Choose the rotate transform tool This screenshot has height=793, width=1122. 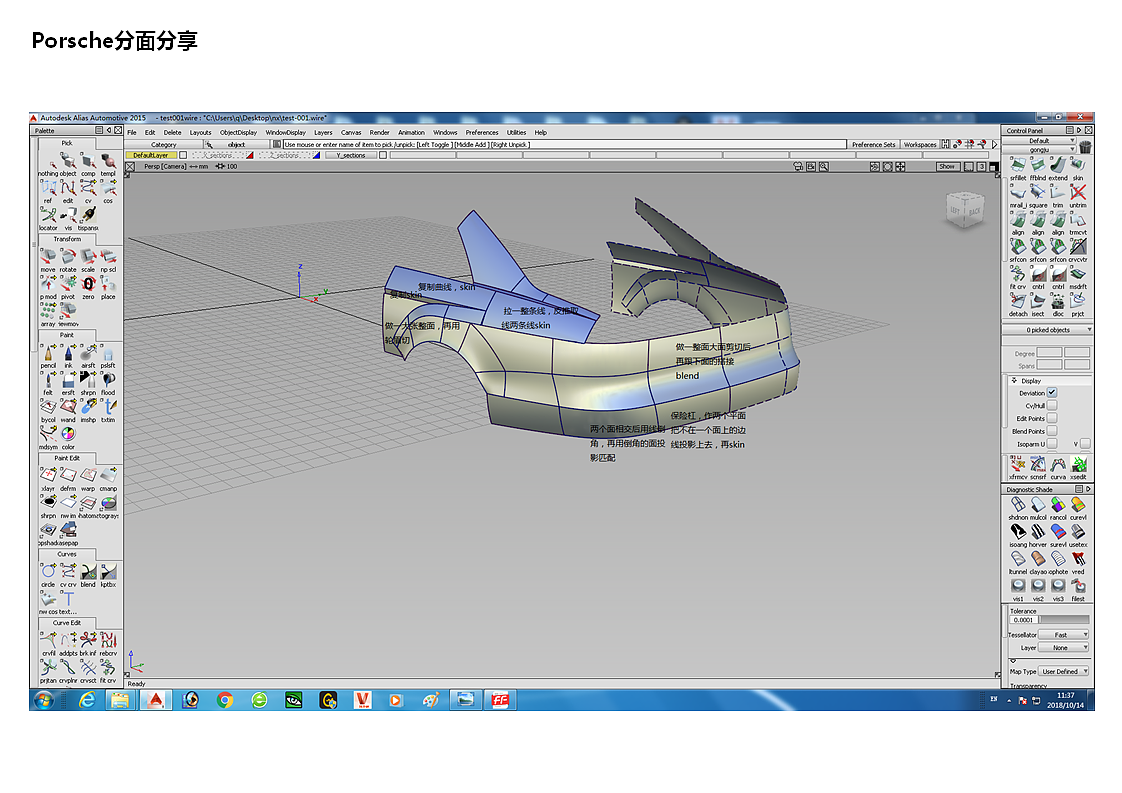[x=68, y=258]
